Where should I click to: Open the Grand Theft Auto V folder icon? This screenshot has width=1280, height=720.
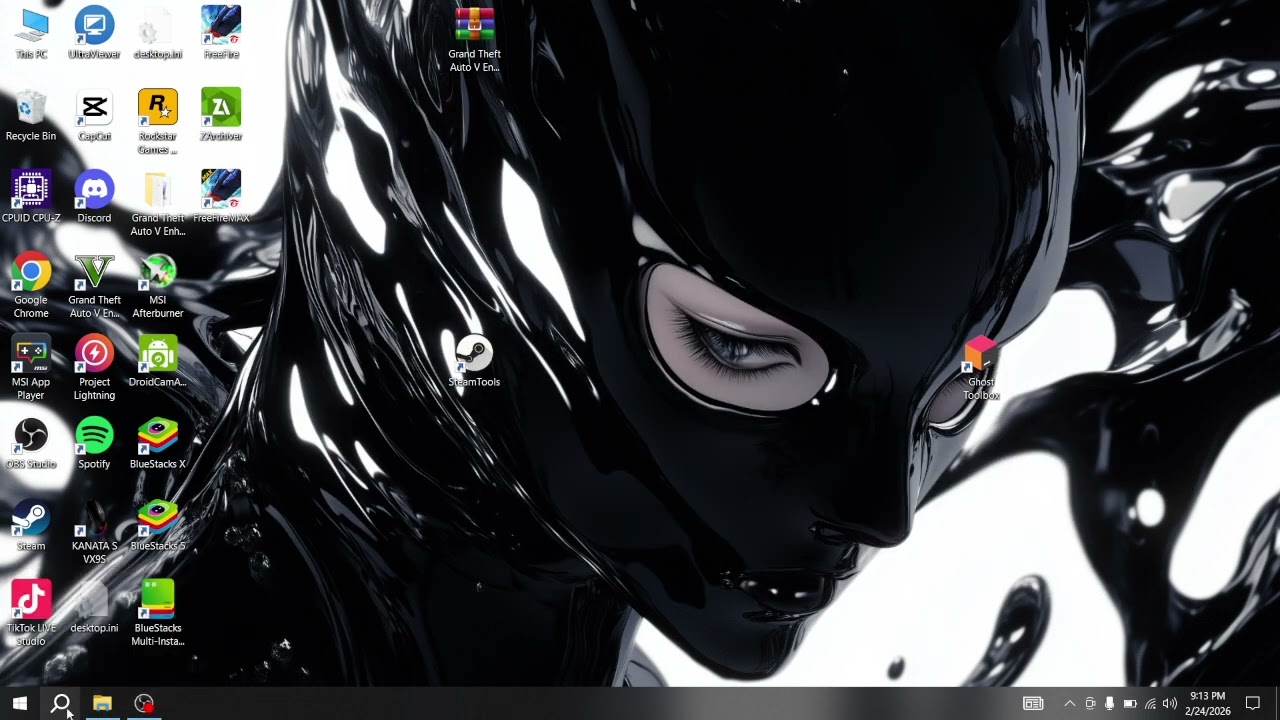(x=158, y=204)
